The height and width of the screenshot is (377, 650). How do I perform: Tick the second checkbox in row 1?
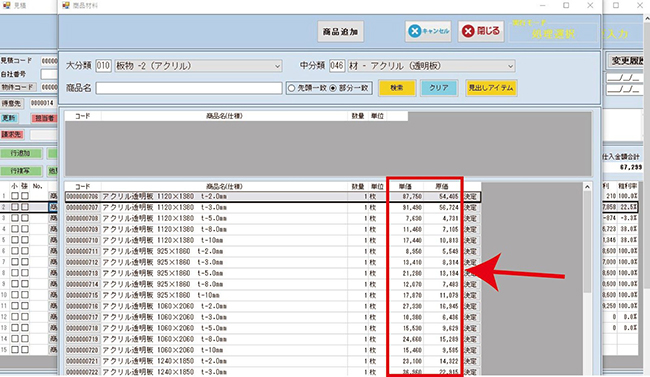coord(25,196)
